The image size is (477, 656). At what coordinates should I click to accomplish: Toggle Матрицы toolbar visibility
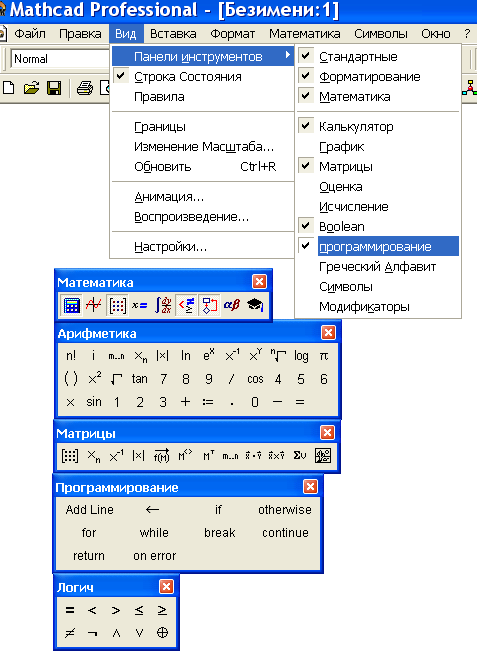[x=378, y=167]
